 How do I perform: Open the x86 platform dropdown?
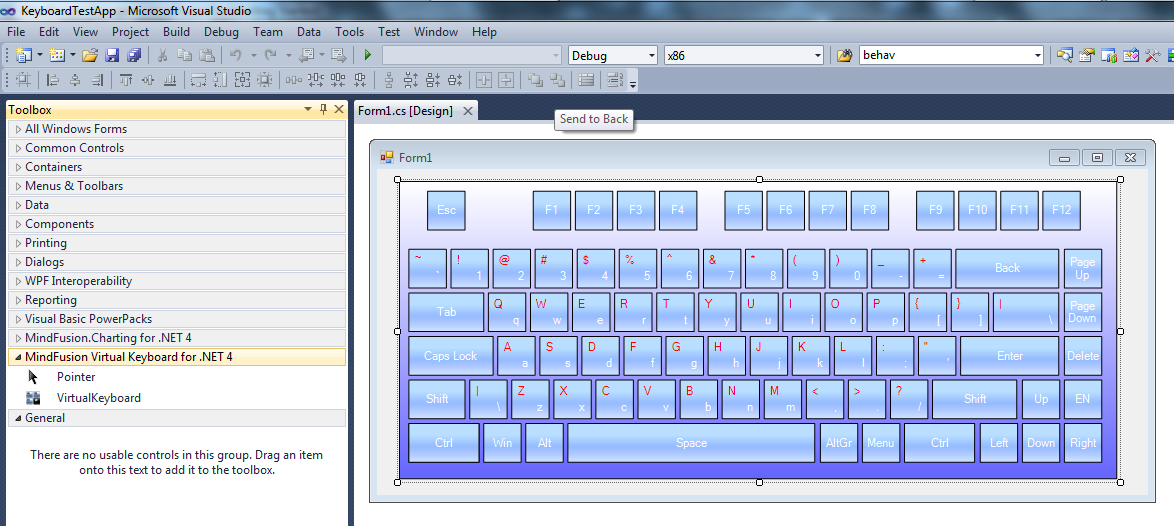[818, 55]
